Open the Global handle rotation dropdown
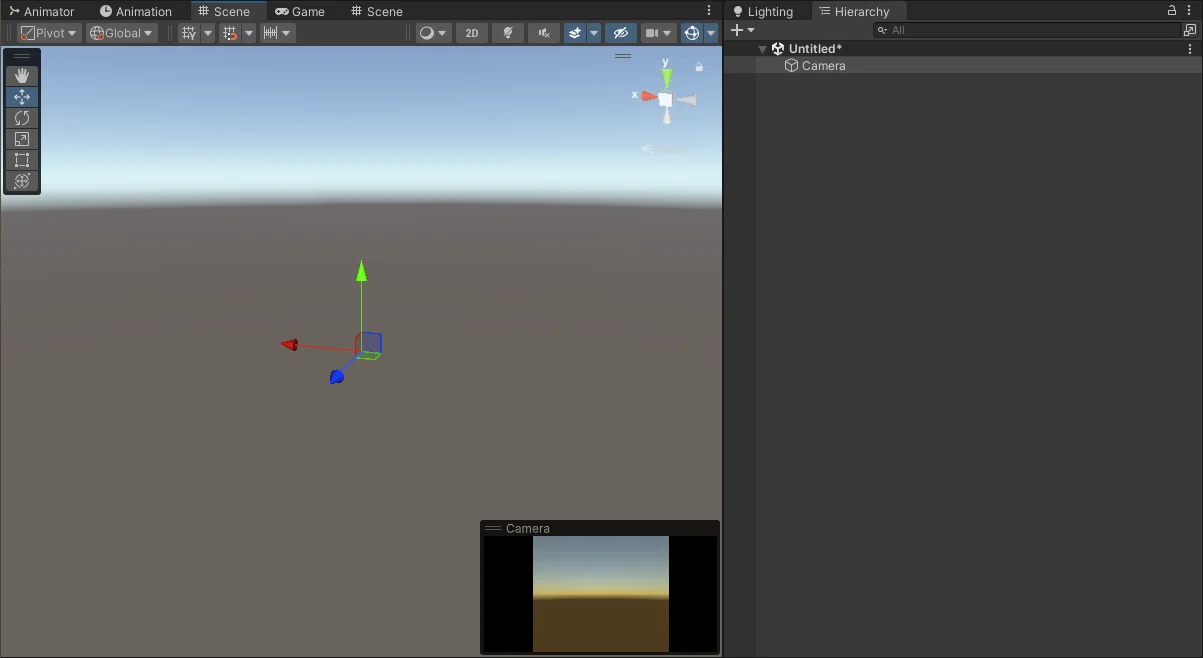Viewport: 1203px width, 658px height. [122, 33]
